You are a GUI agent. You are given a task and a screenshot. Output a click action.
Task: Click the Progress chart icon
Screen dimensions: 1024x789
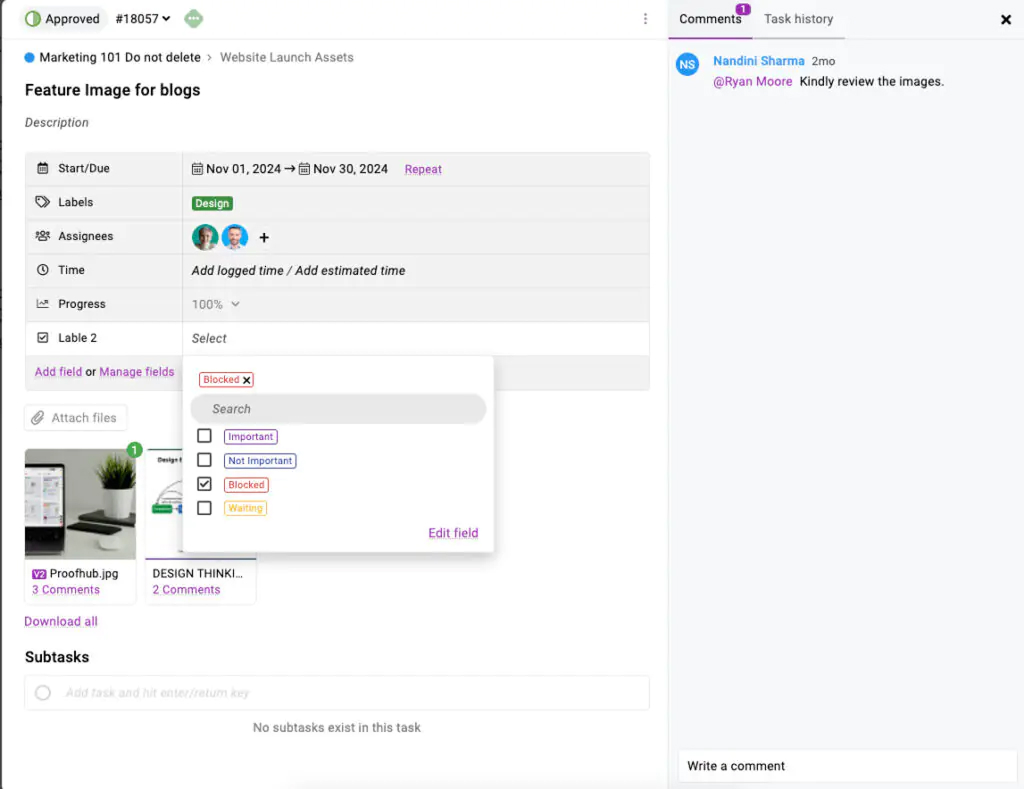click(x=42, y=304)
